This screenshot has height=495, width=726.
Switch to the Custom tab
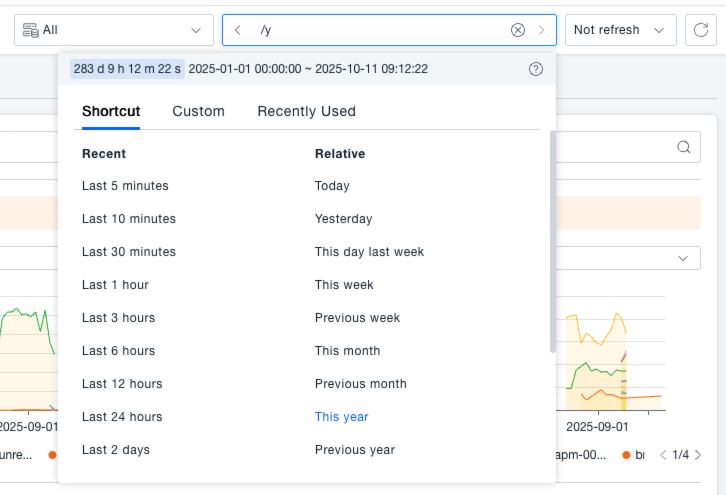point(198,111)
